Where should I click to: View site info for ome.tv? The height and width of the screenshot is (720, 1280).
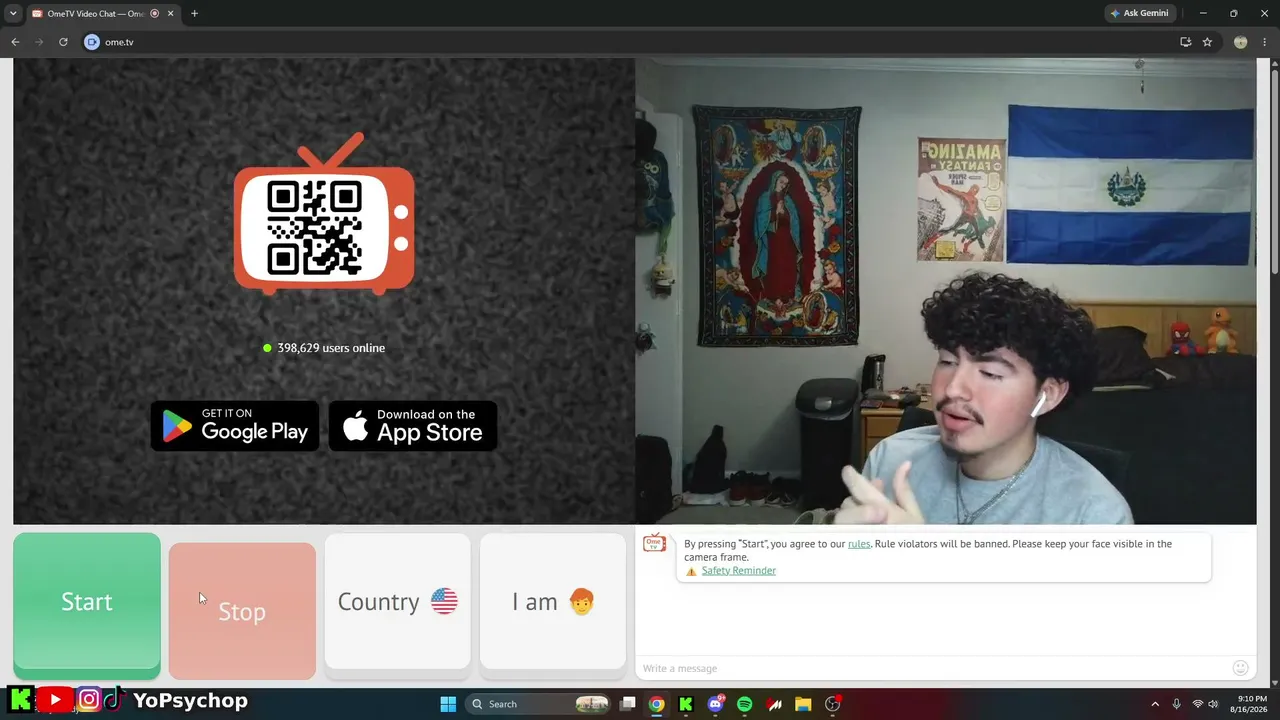click(92, 42)
